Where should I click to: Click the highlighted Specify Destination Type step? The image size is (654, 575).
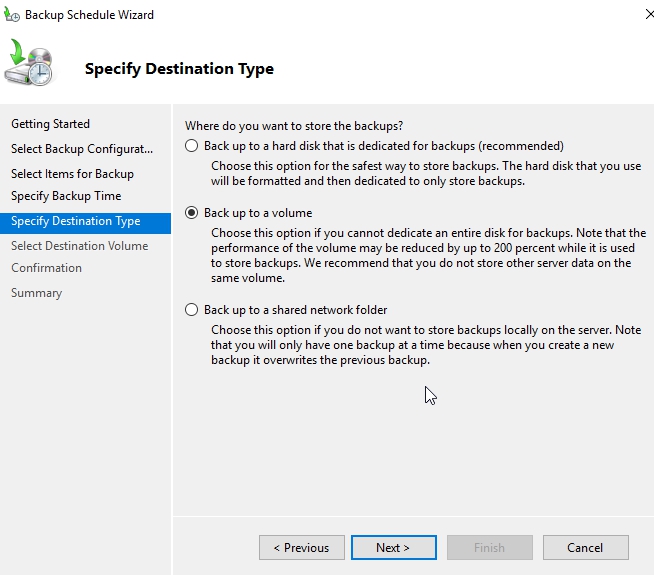(75, 221)
